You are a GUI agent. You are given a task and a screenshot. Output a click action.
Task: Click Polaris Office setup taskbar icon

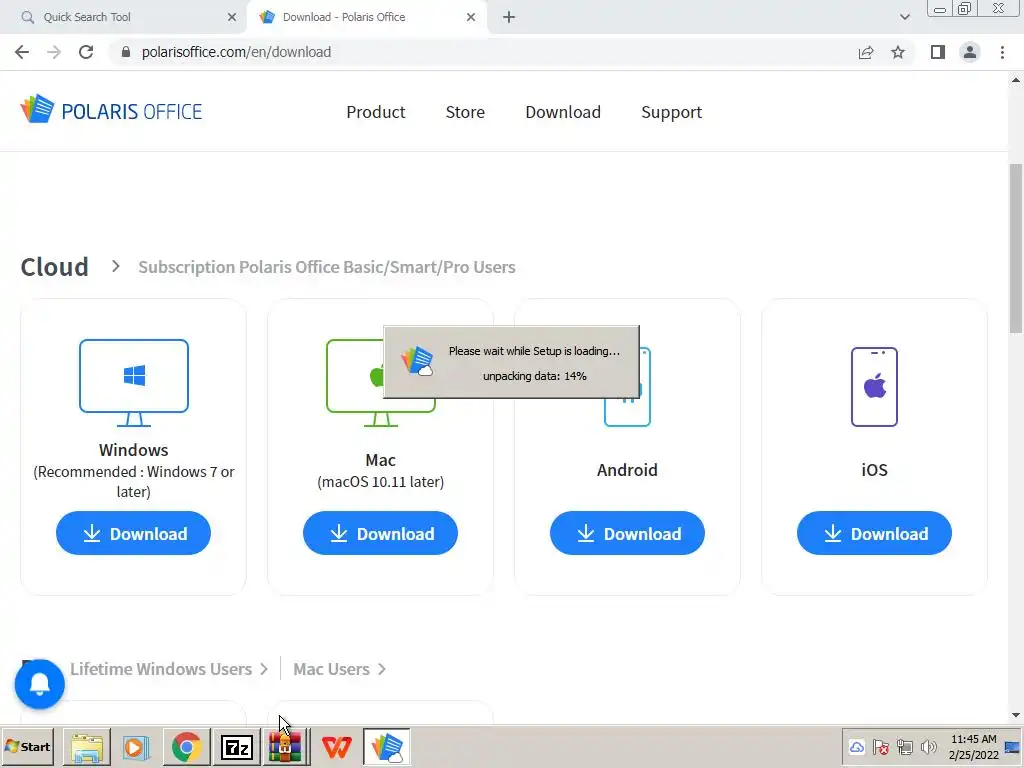click(387, 747)
